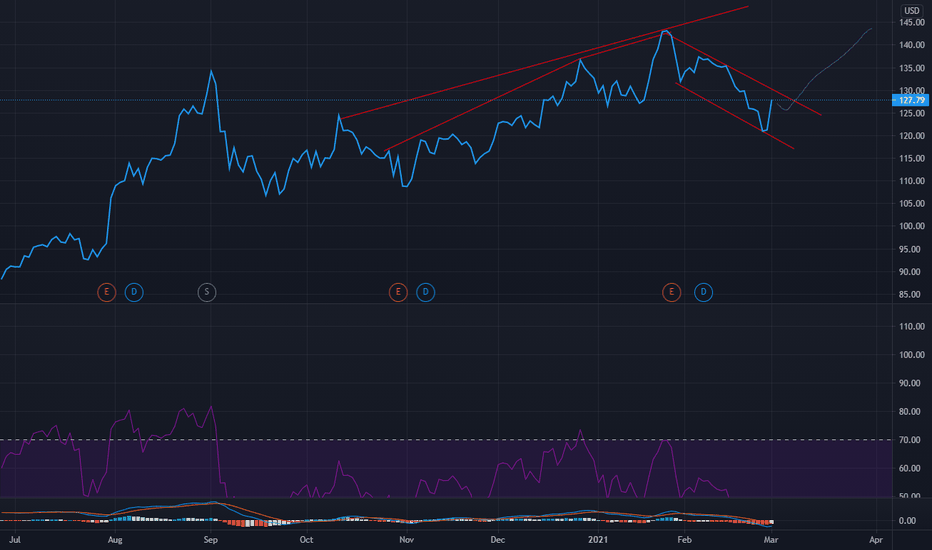Click the Jul label on time axis
932x550 pixels.
pyautogui.click(x=15, y=540)
